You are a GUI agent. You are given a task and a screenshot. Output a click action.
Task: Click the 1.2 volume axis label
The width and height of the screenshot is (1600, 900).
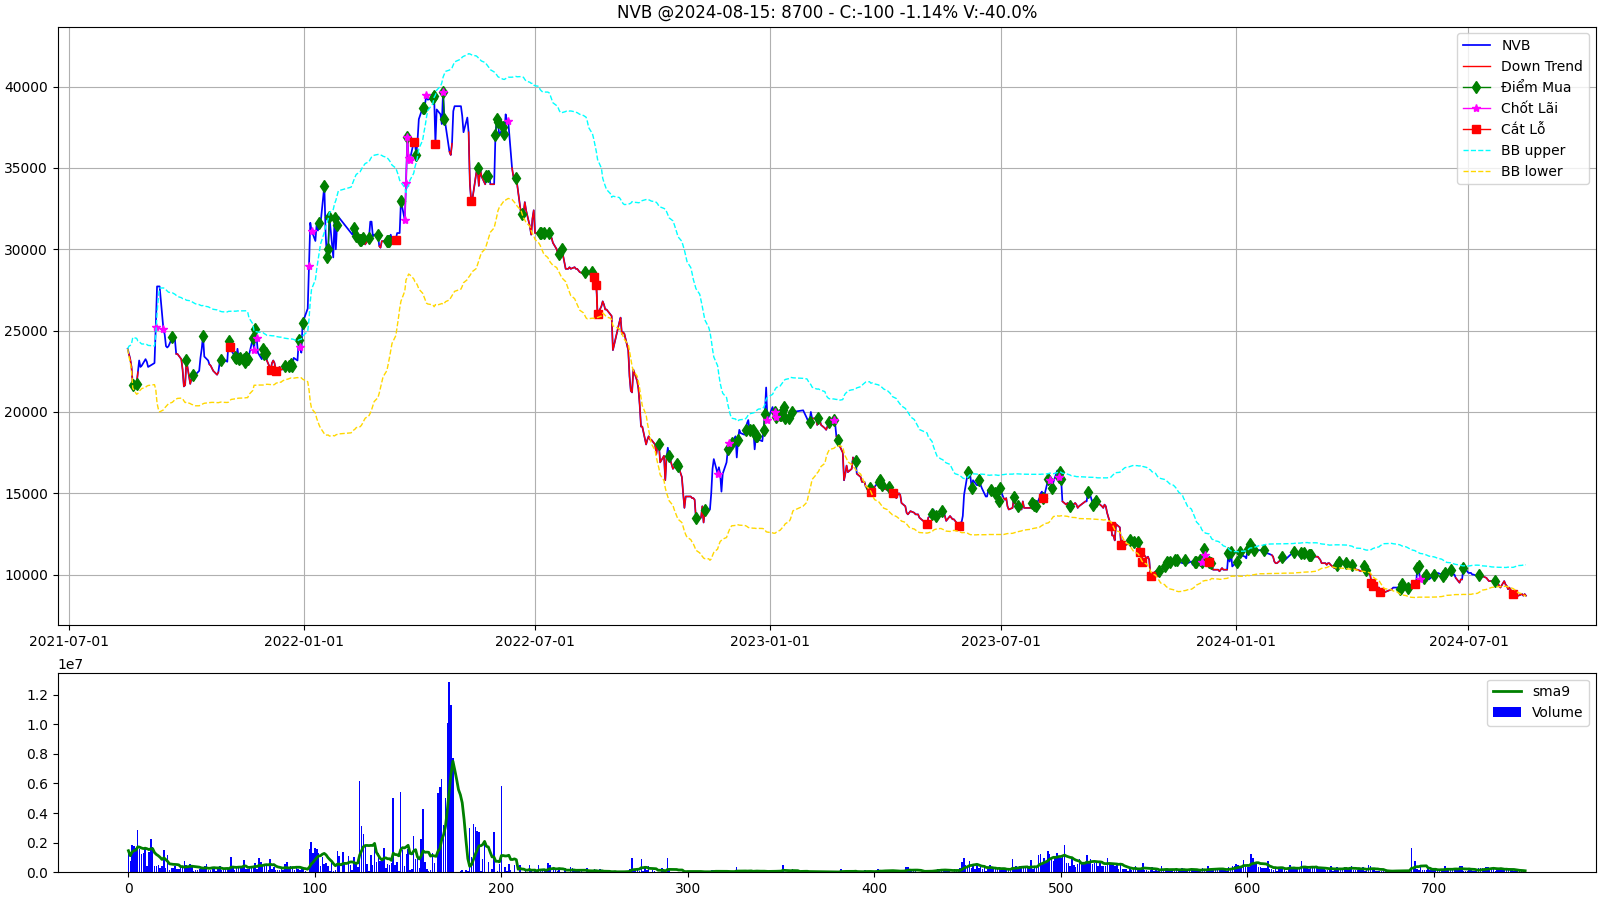coord(36,695)
